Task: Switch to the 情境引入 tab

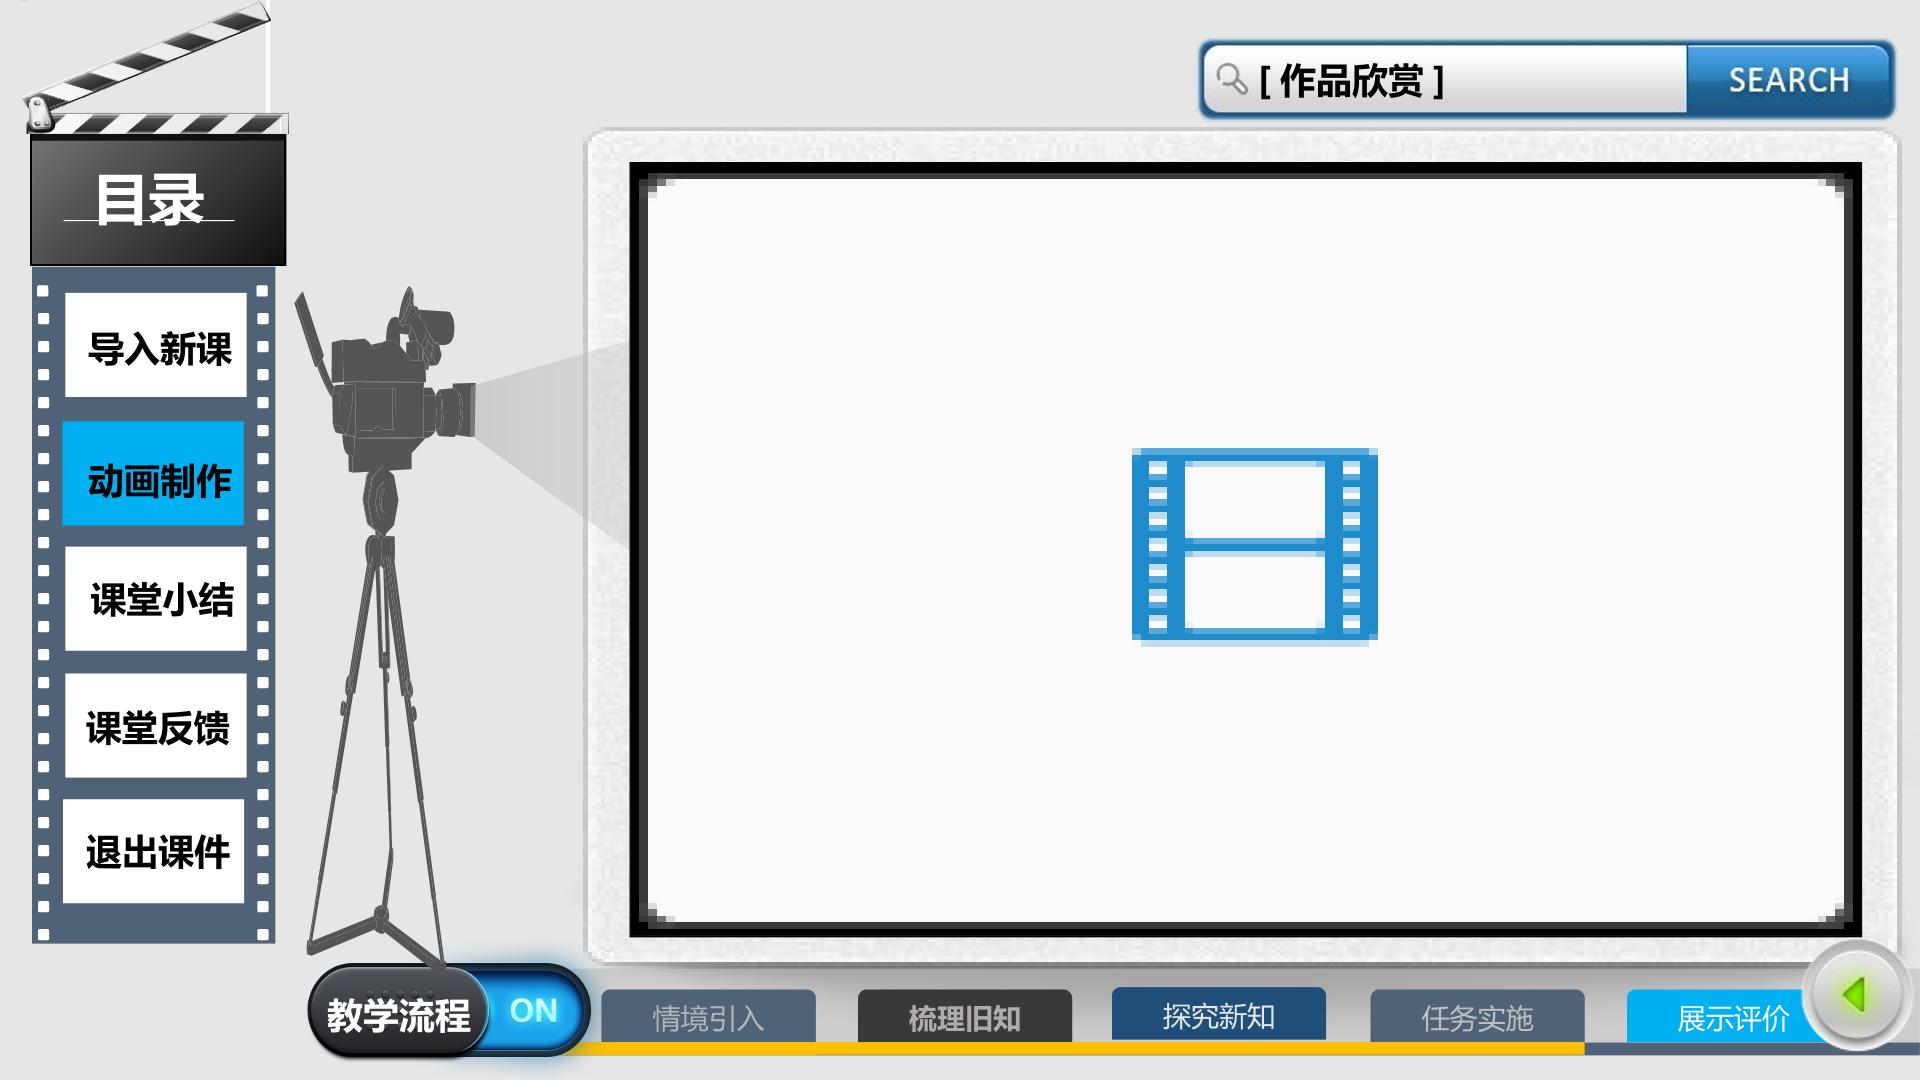Action: click(x=708, y=1017)
